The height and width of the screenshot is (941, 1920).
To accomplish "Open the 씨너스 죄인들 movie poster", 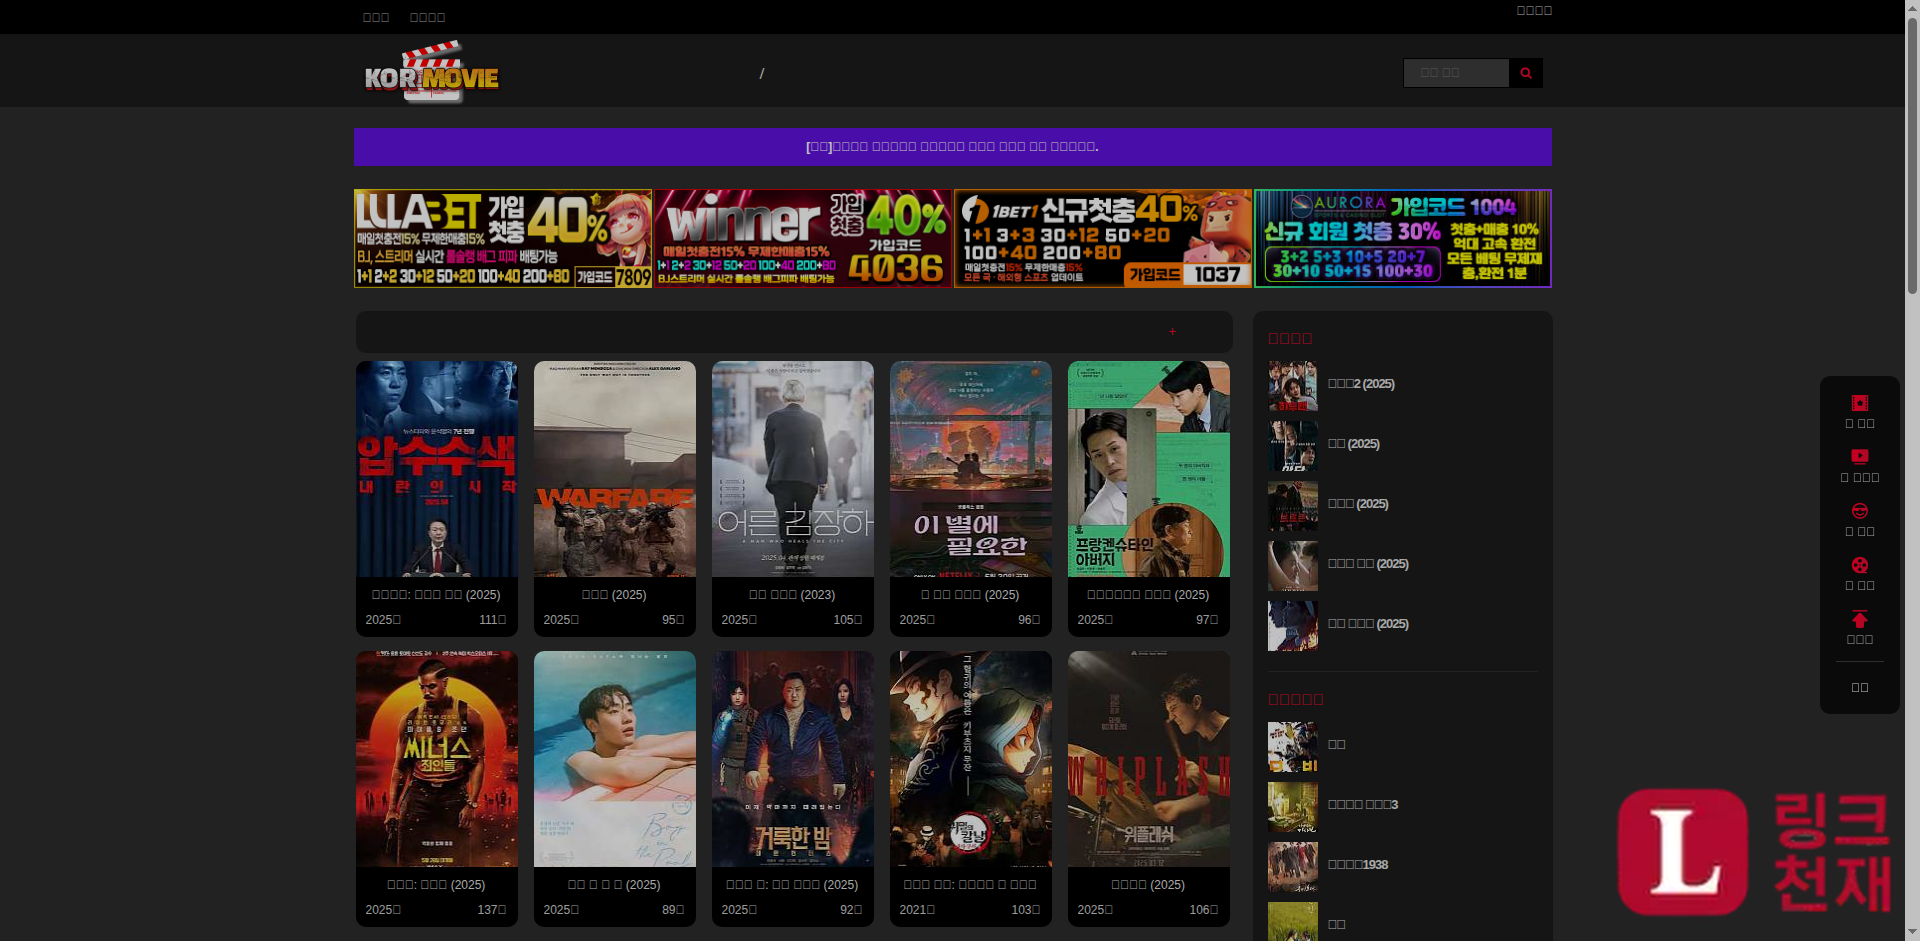I will click(x=437, y=759).
